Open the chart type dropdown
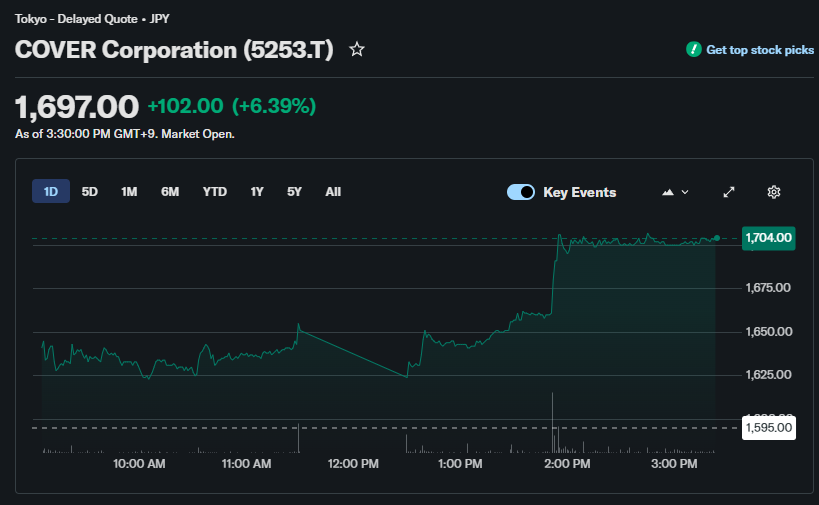Viewport: 819px width, 505px height. pos(675,192)
